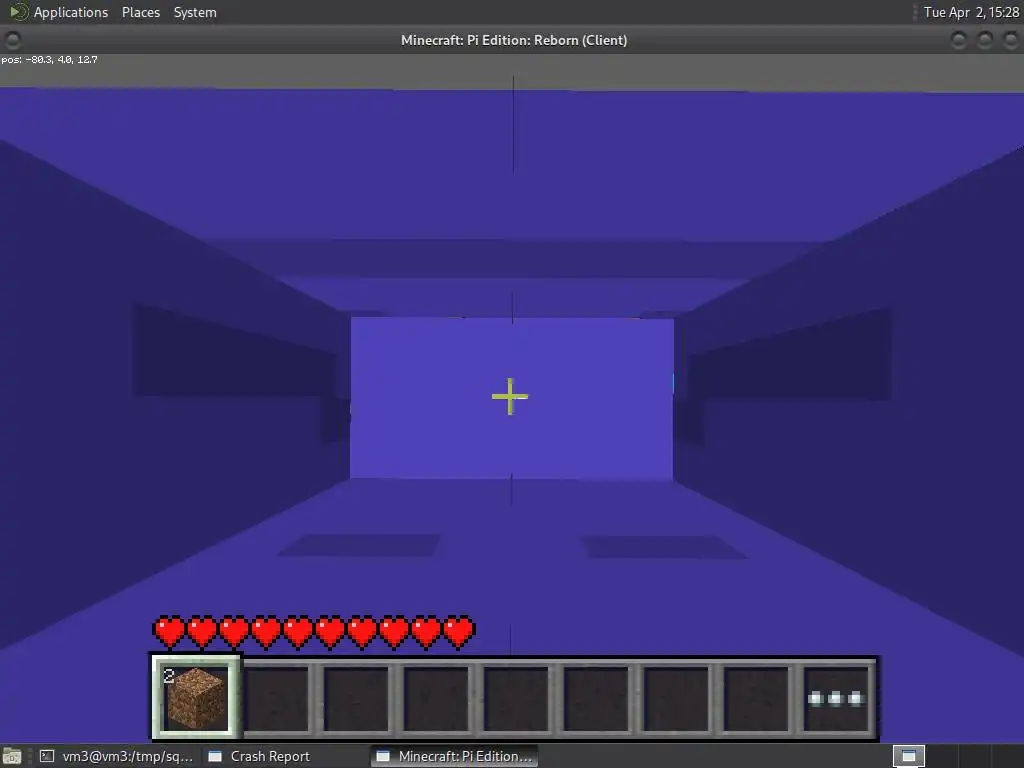This screenshot has height=768, width=1024.
Task: Click the show desktop icon in taskbar
Action: tap(11, 757)
